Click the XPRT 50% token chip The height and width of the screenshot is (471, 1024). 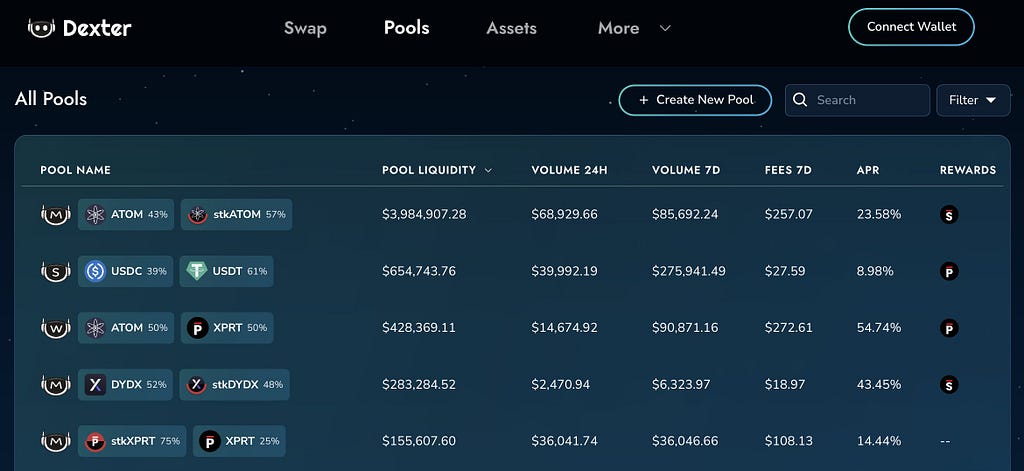coord(227,328)
